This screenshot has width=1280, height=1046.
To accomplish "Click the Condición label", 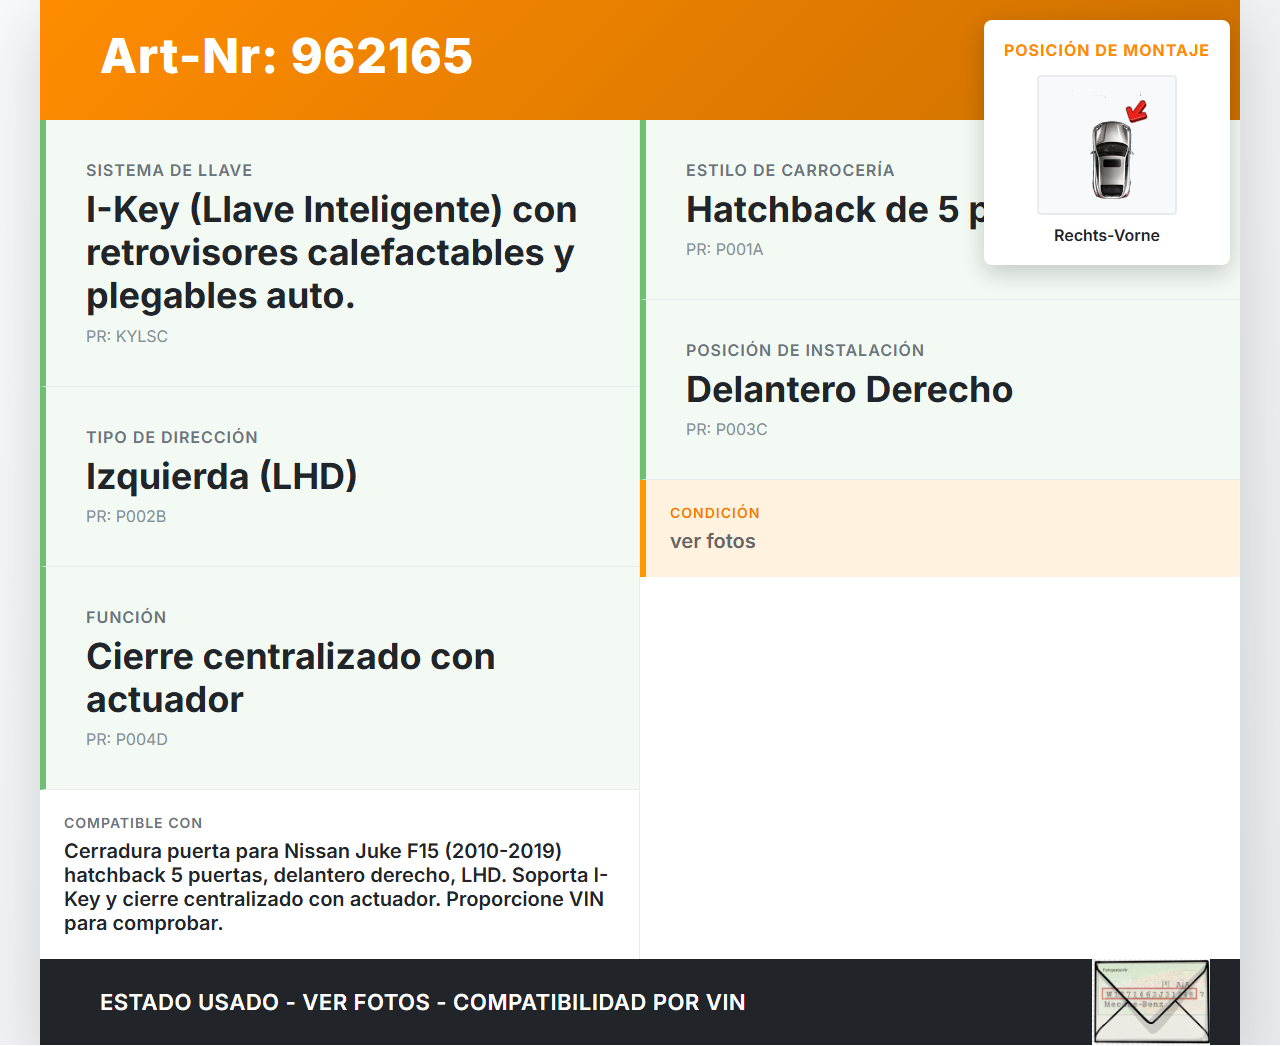I will [714, 513].
